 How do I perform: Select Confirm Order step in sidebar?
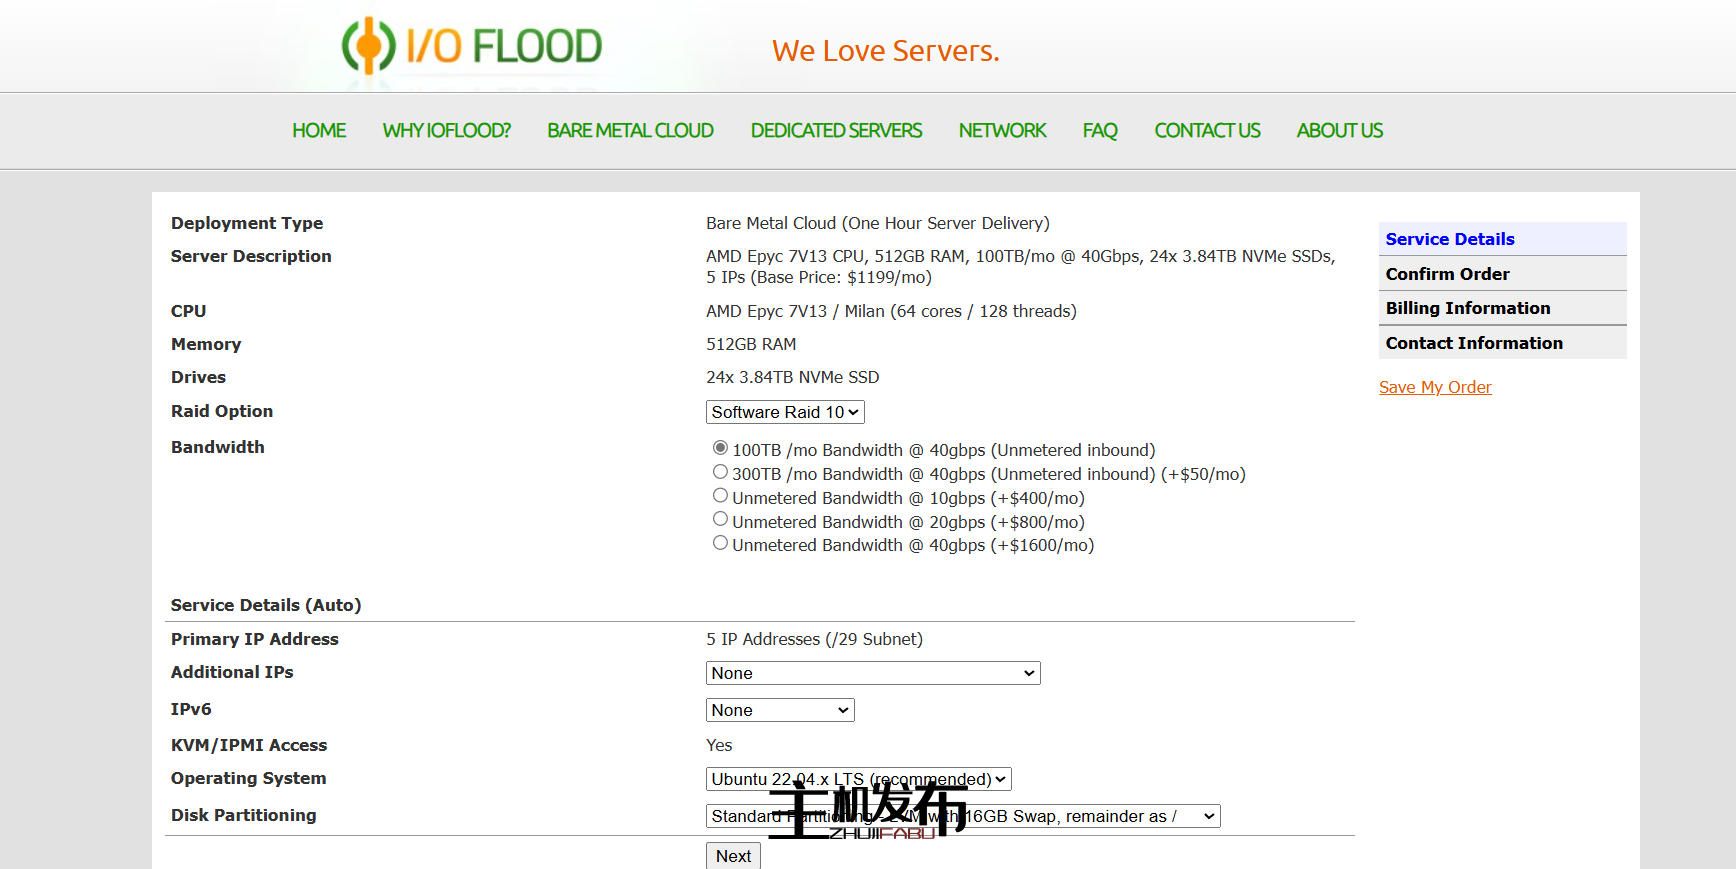click(x=1502, y=274)
